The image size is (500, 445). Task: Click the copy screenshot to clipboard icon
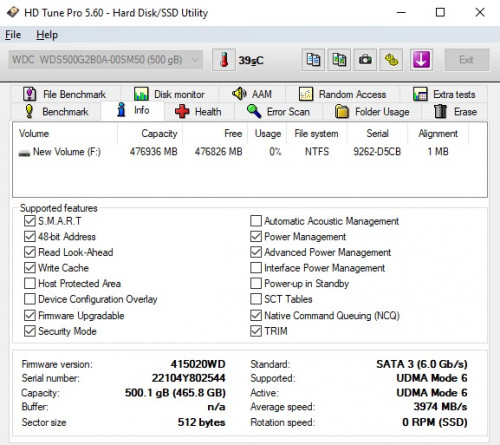[339, 60]
